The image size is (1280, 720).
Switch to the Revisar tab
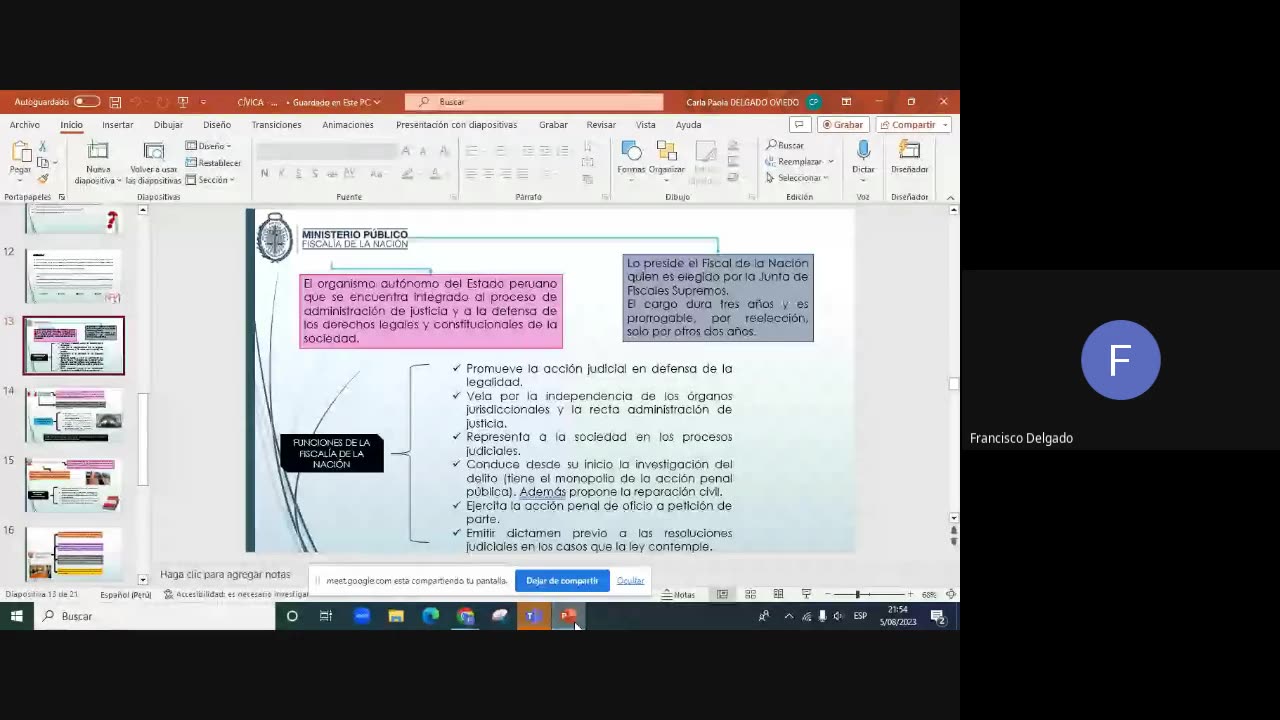(x=601, y=125)
